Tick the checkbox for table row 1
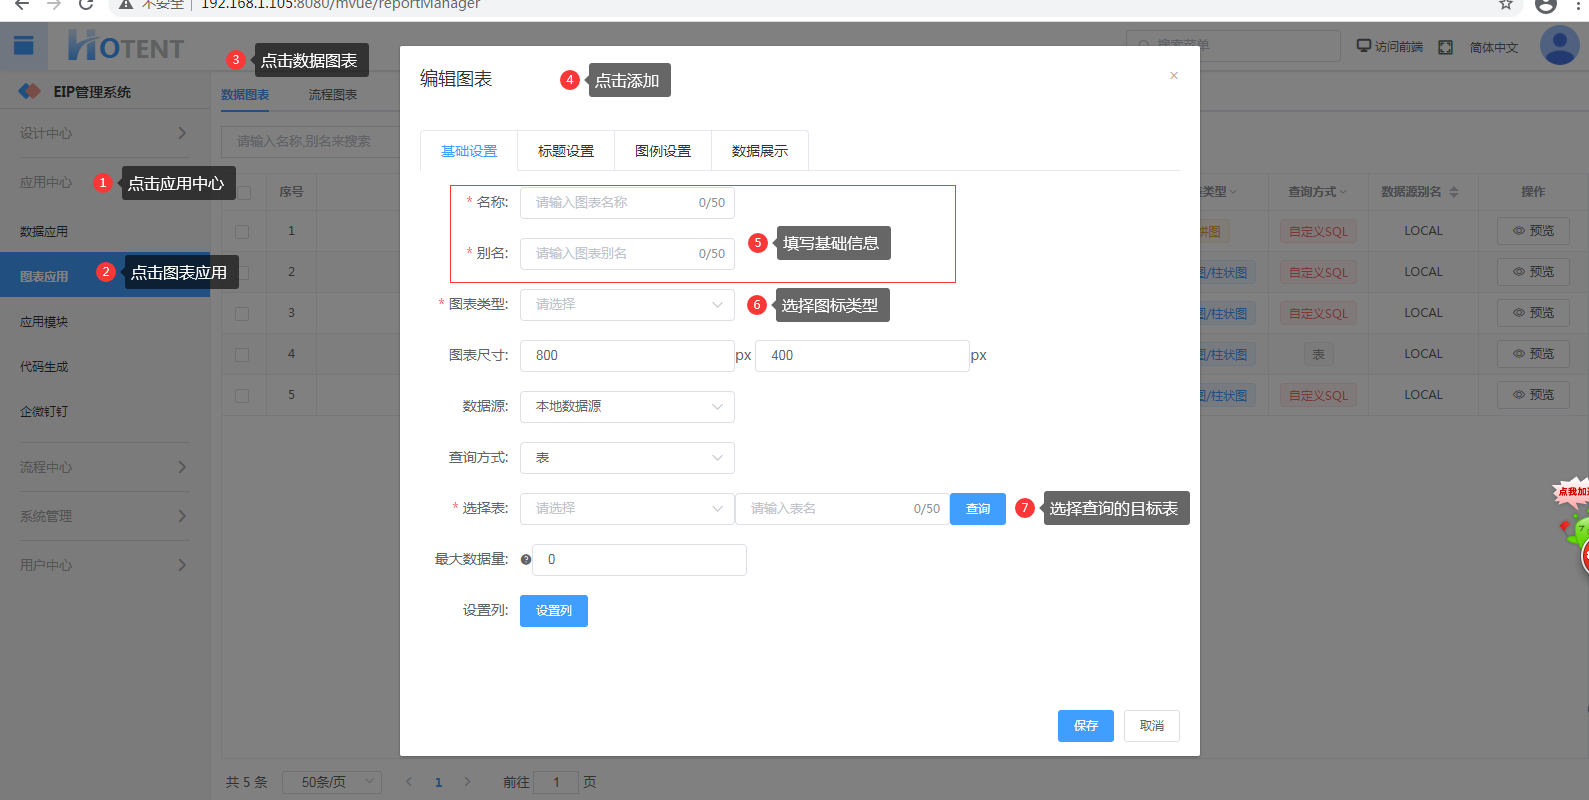 (x=242, y=231)
